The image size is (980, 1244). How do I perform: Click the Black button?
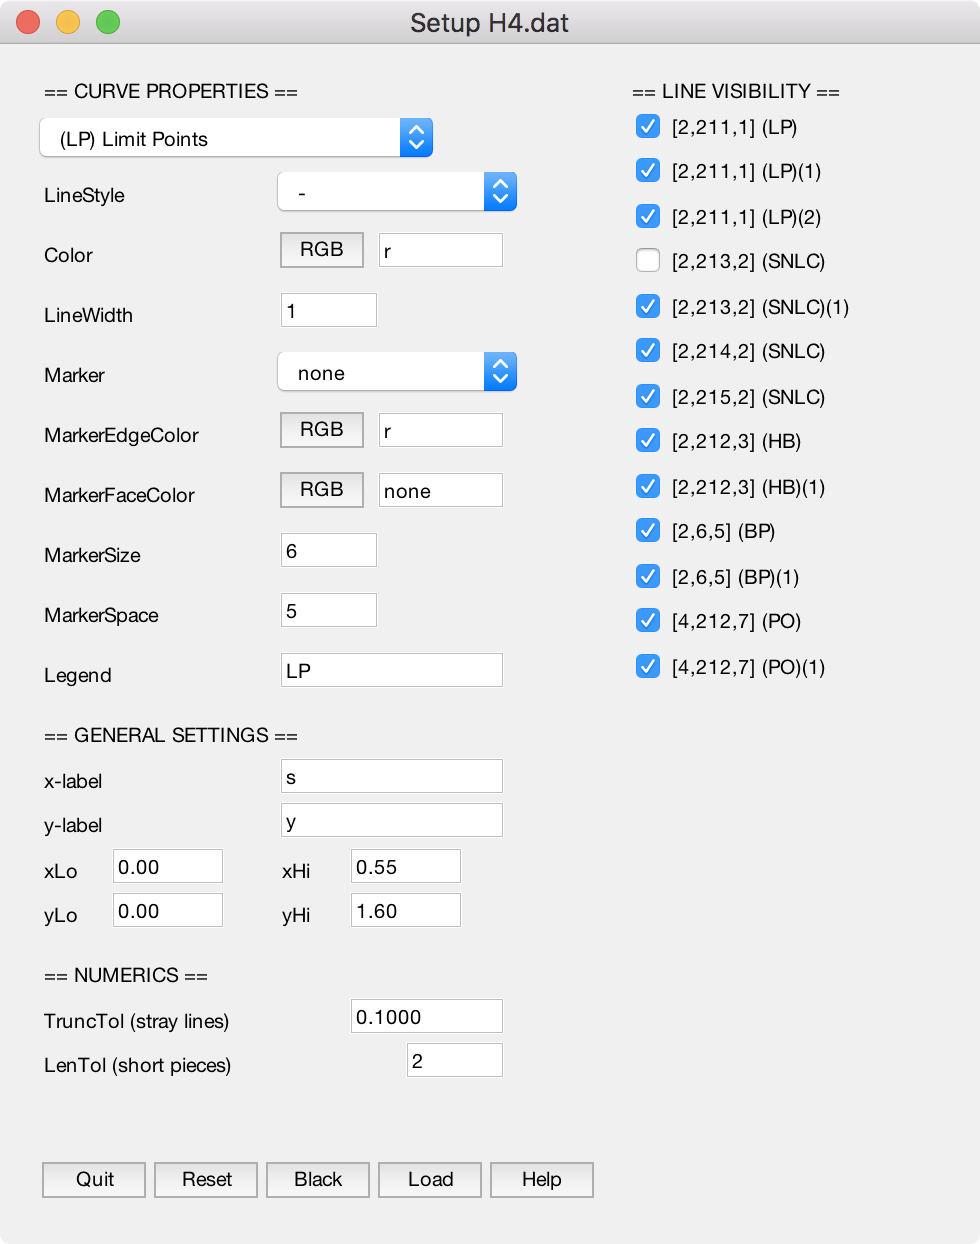pos(318,1180)
